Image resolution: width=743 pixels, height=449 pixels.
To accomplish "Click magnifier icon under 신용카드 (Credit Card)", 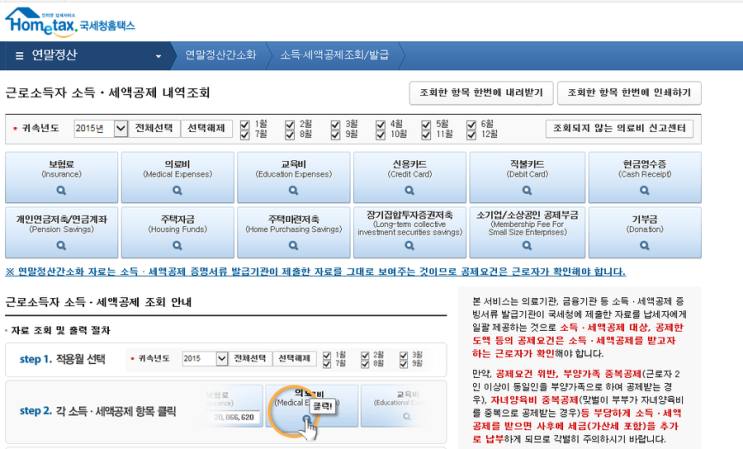I will click(409, 190).
